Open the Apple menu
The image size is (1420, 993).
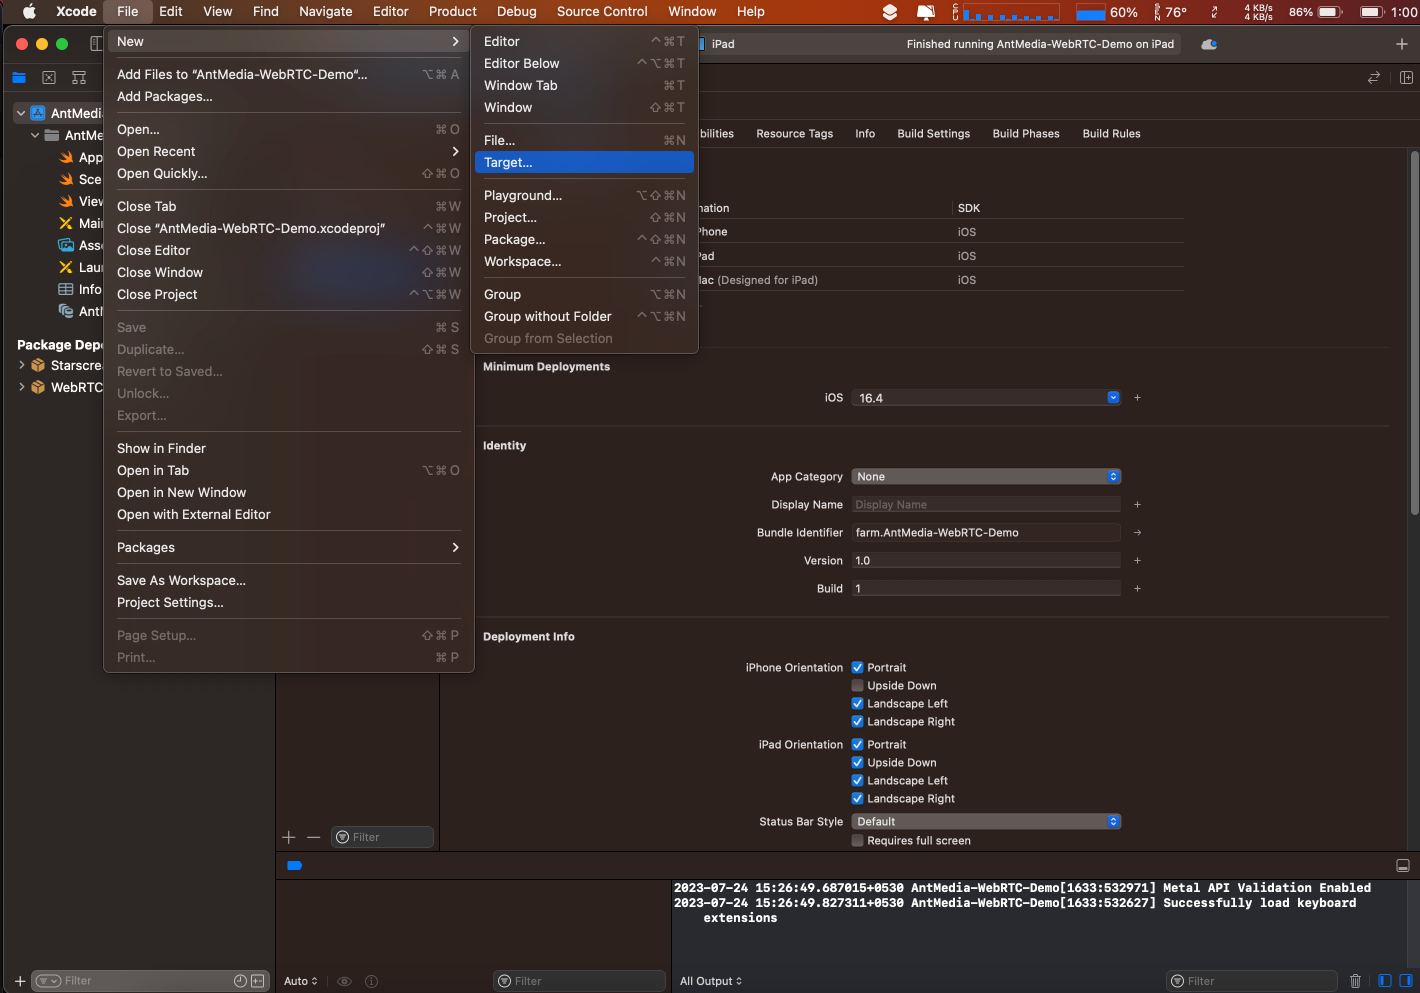(29, 12)
